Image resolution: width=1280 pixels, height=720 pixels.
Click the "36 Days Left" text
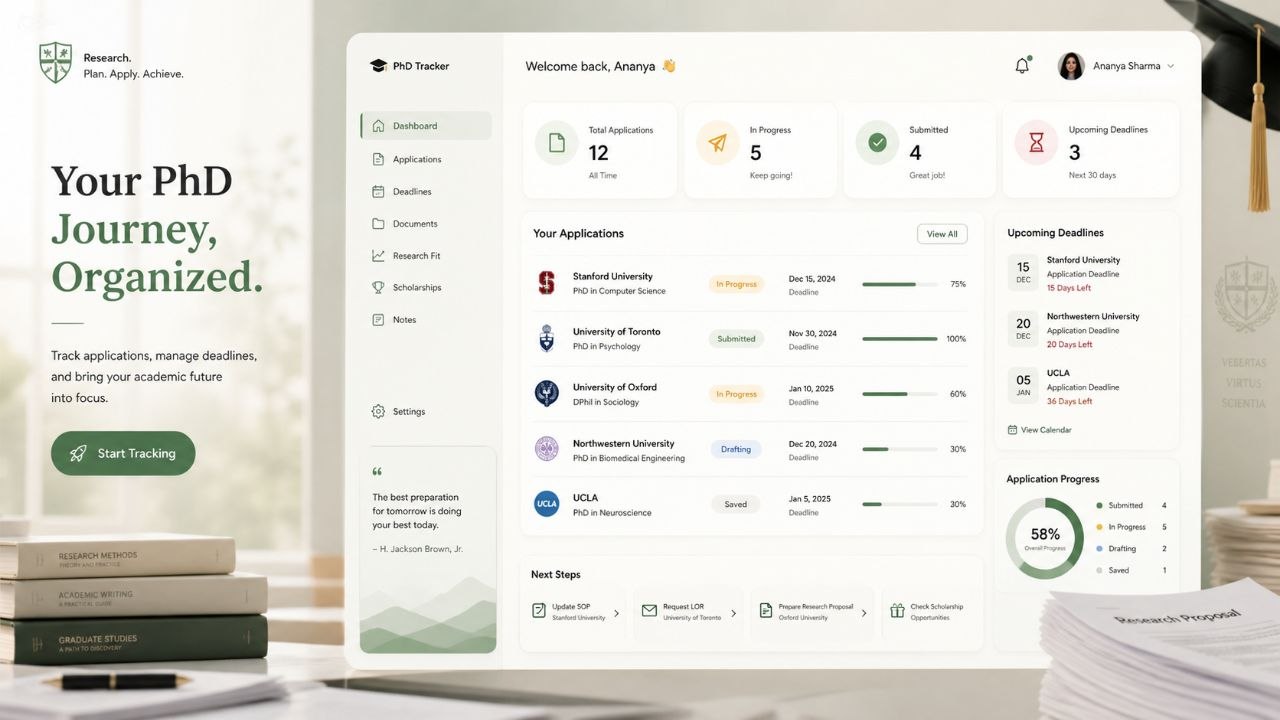tap(1069, 401)
